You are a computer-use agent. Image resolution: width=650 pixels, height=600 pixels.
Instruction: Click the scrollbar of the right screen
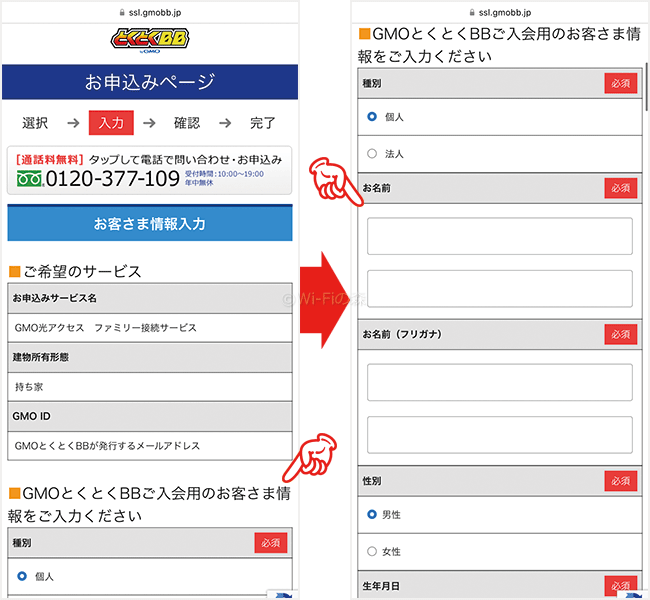pos(646,87)
